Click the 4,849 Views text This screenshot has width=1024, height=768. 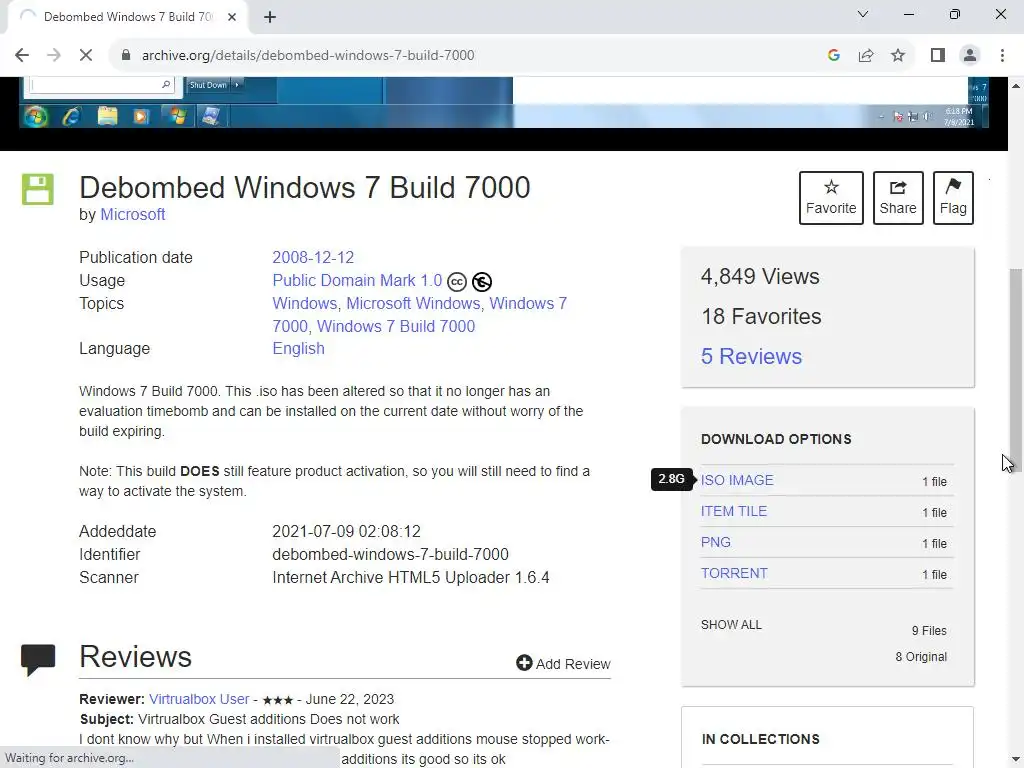760,276
